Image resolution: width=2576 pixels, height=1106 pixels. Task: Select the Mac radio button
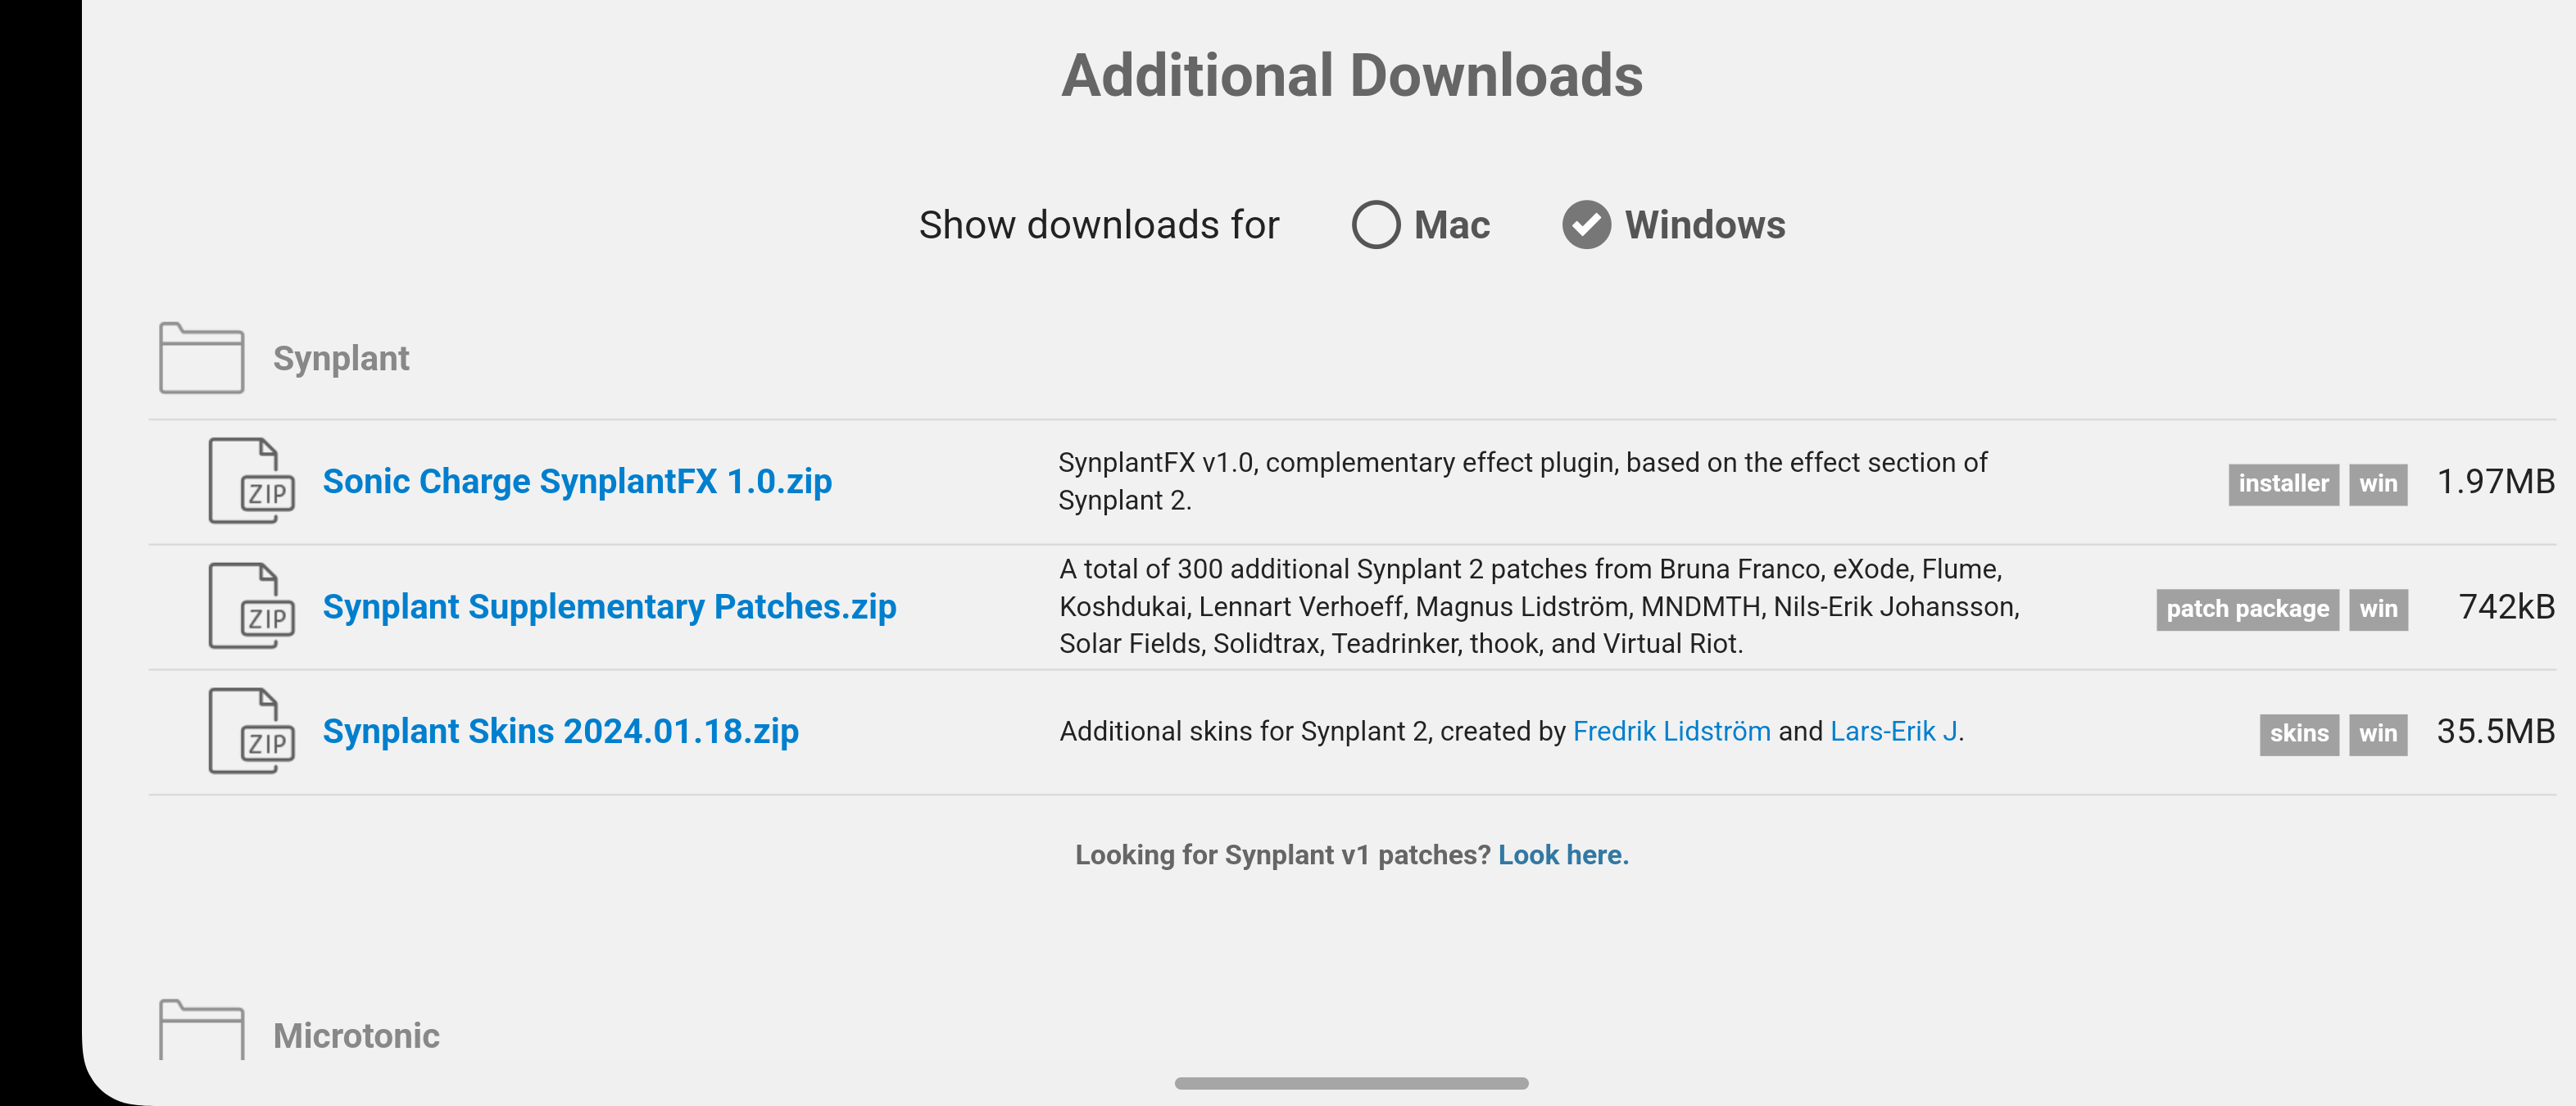1376,225
